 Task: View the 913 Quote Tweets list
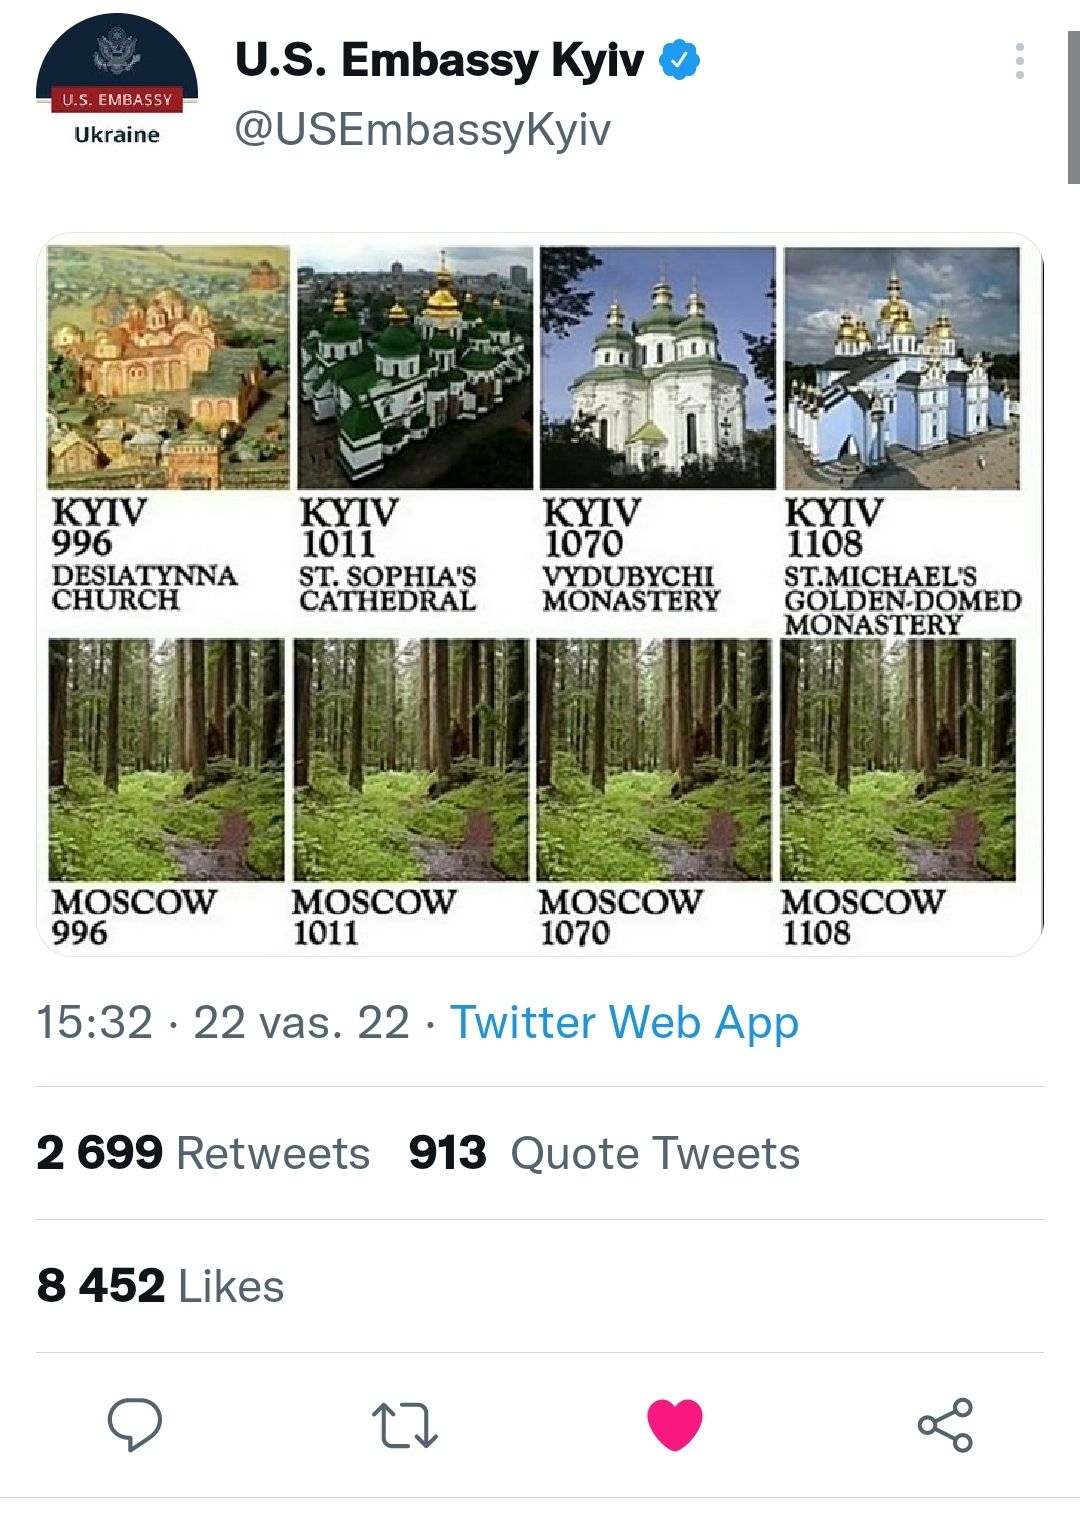(604, 1153)
